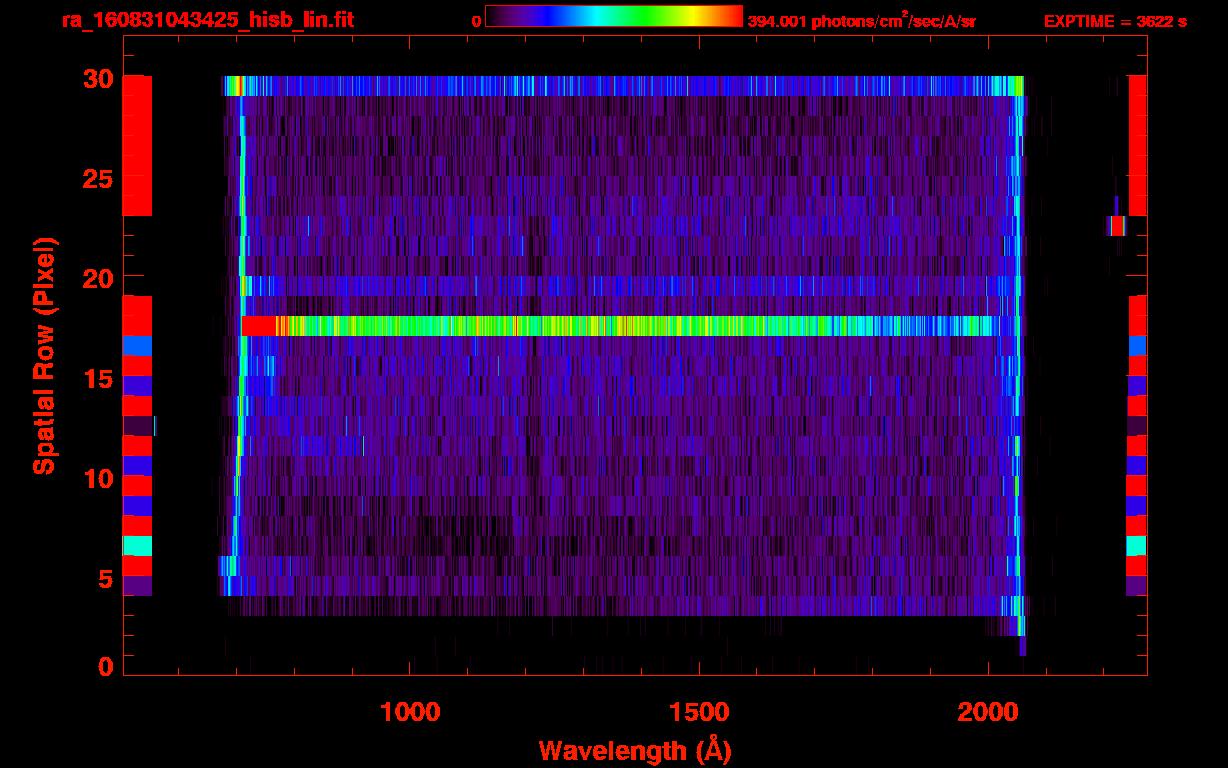The height and width of the screenshot is (768, 1228).
Task: Click the color bar minimum value 0
Action: (x=476, y=21)
